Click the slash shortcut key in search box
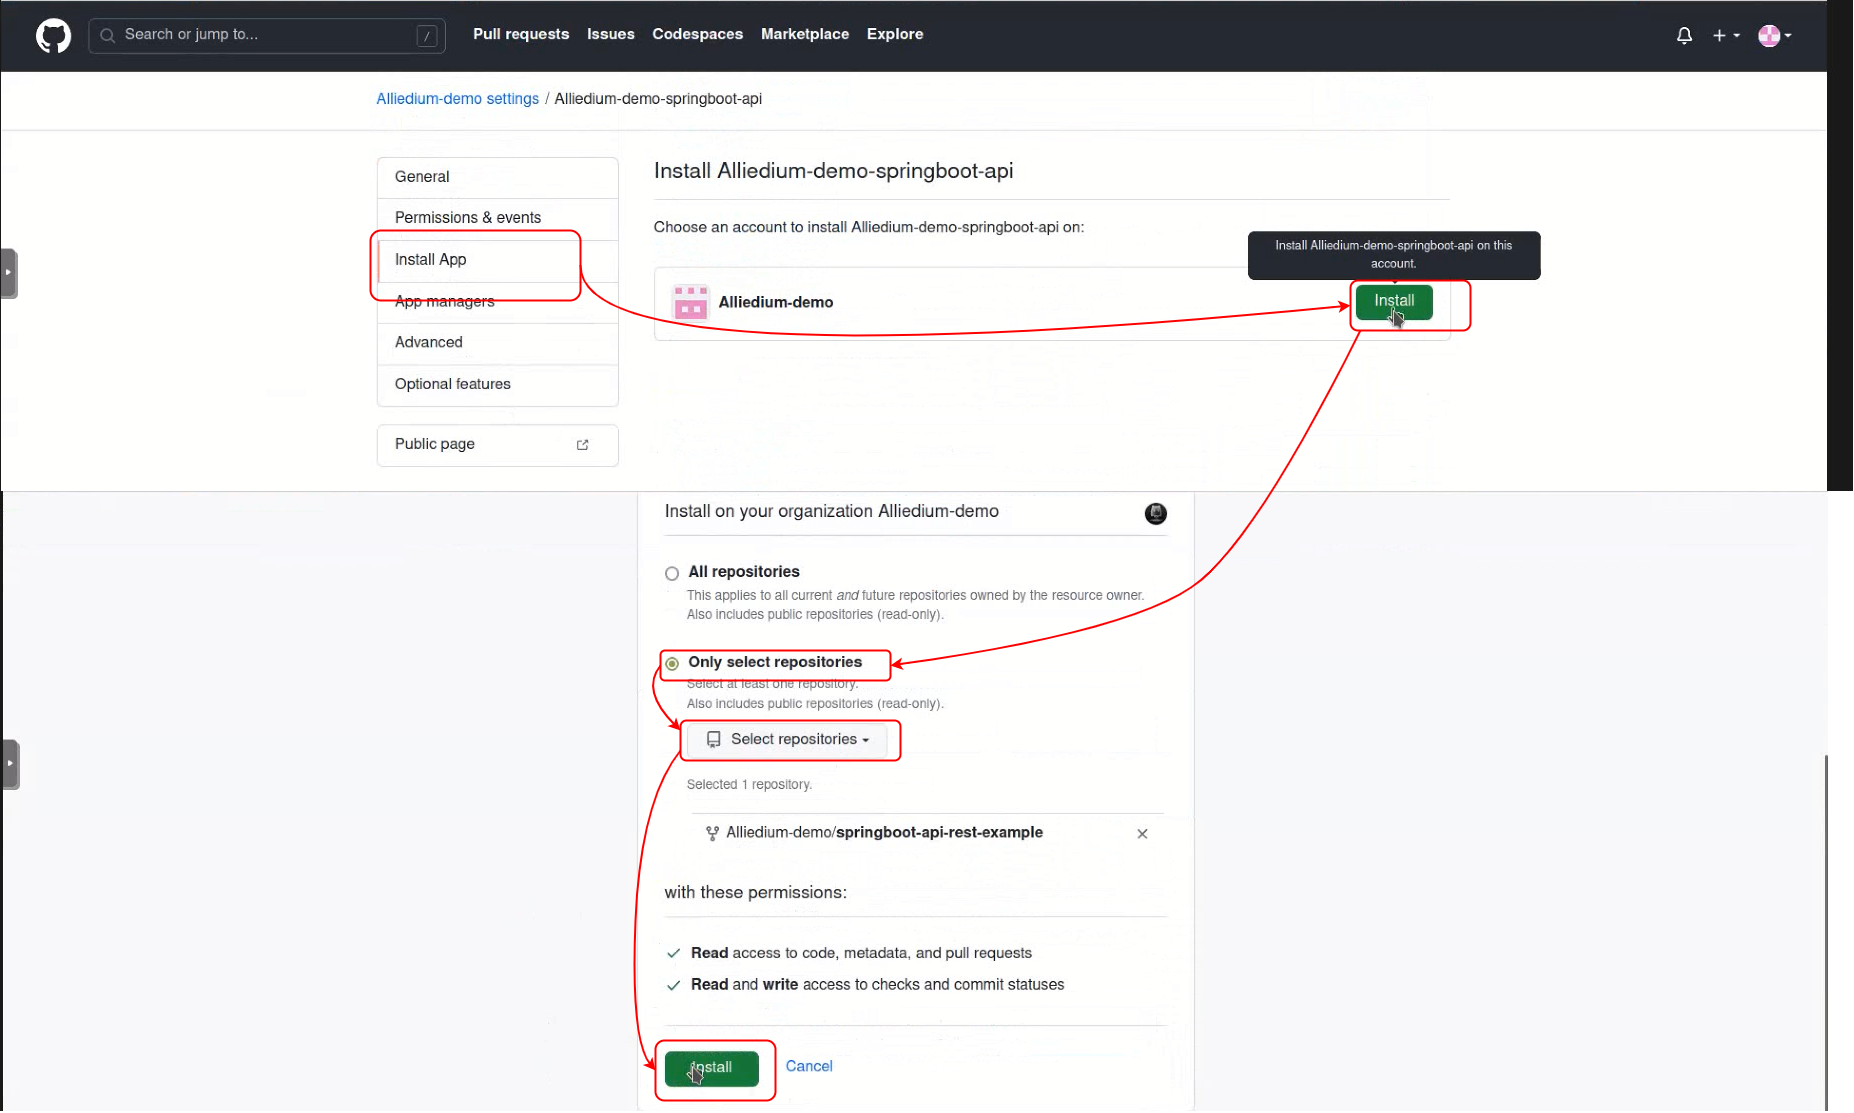This screenshot has width=1854, height=1113. click(427, 35)
